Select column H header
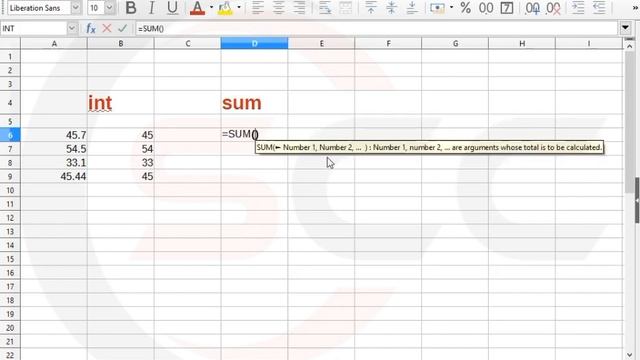 [522, 43]
